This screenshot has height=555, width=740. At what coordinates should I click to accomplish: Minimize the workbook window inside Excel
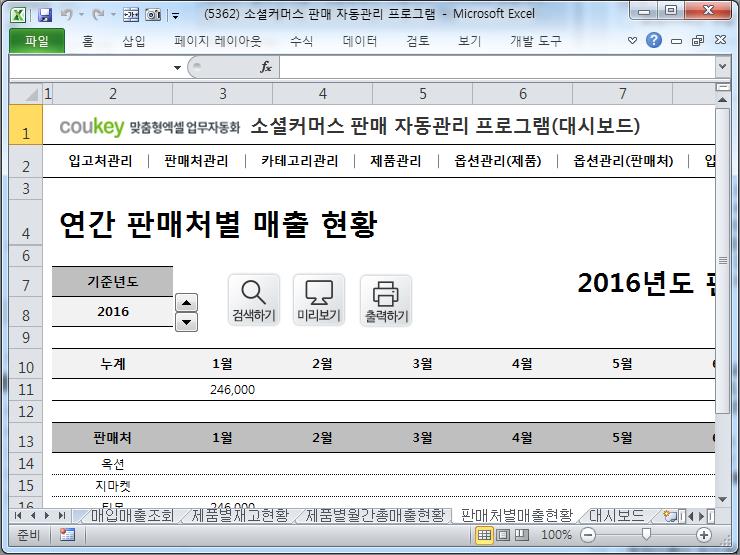676,41
